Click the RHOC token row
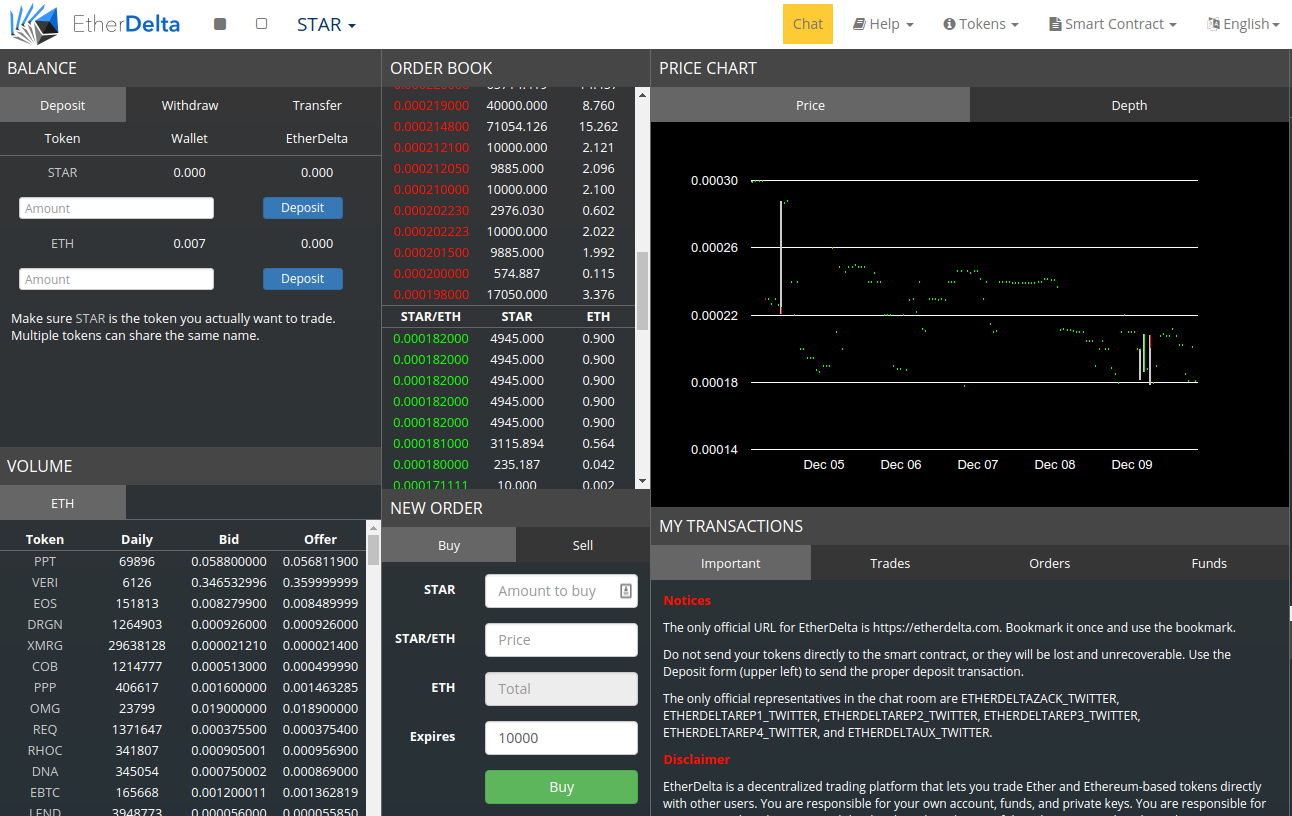1292x816 pixels. click(x=183, y=751)
